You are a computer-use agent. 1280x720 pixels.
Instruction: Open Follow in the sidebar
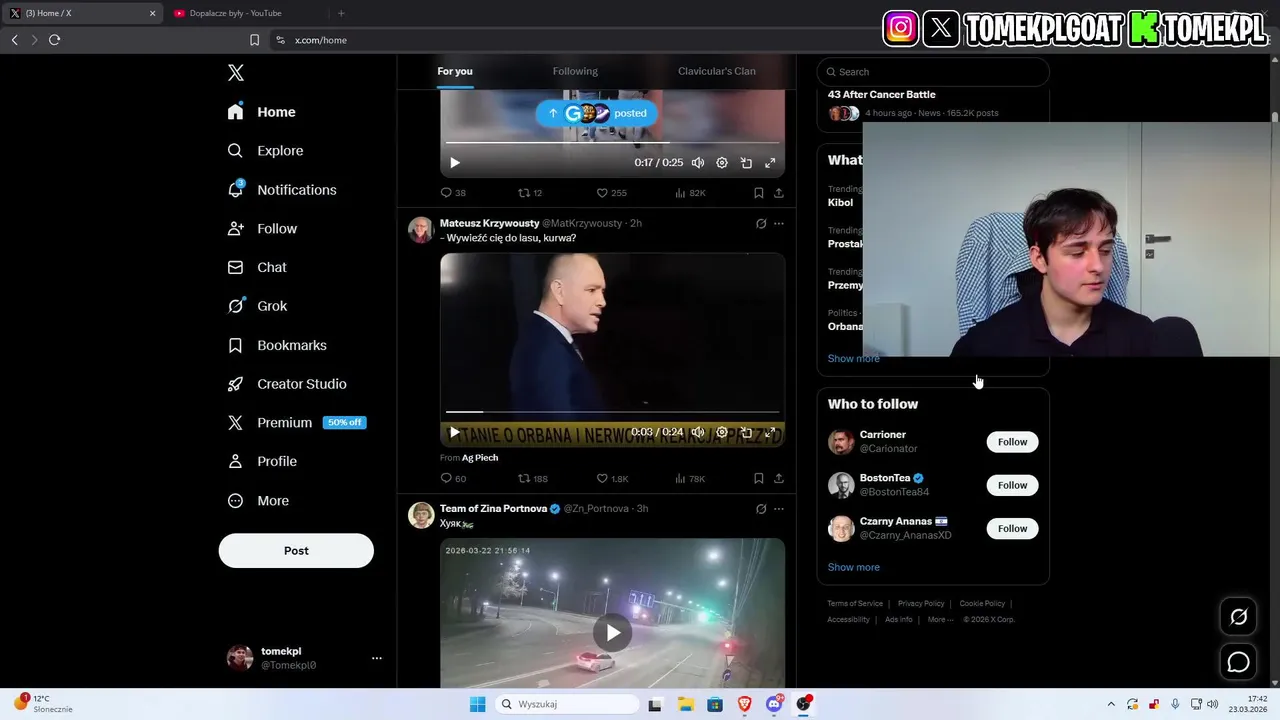coord(263,229)
